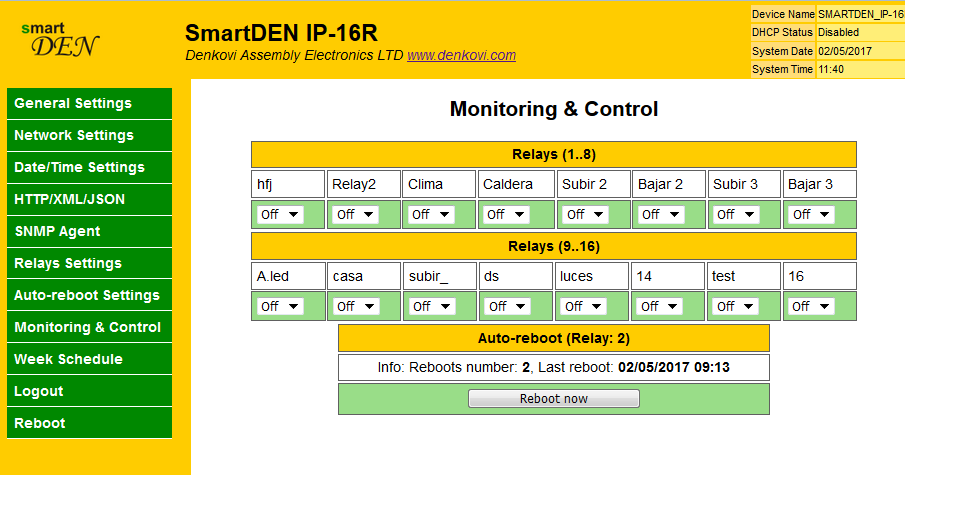
Task: Expand subir_ relay state dropdown
Action: coord(432,307)
